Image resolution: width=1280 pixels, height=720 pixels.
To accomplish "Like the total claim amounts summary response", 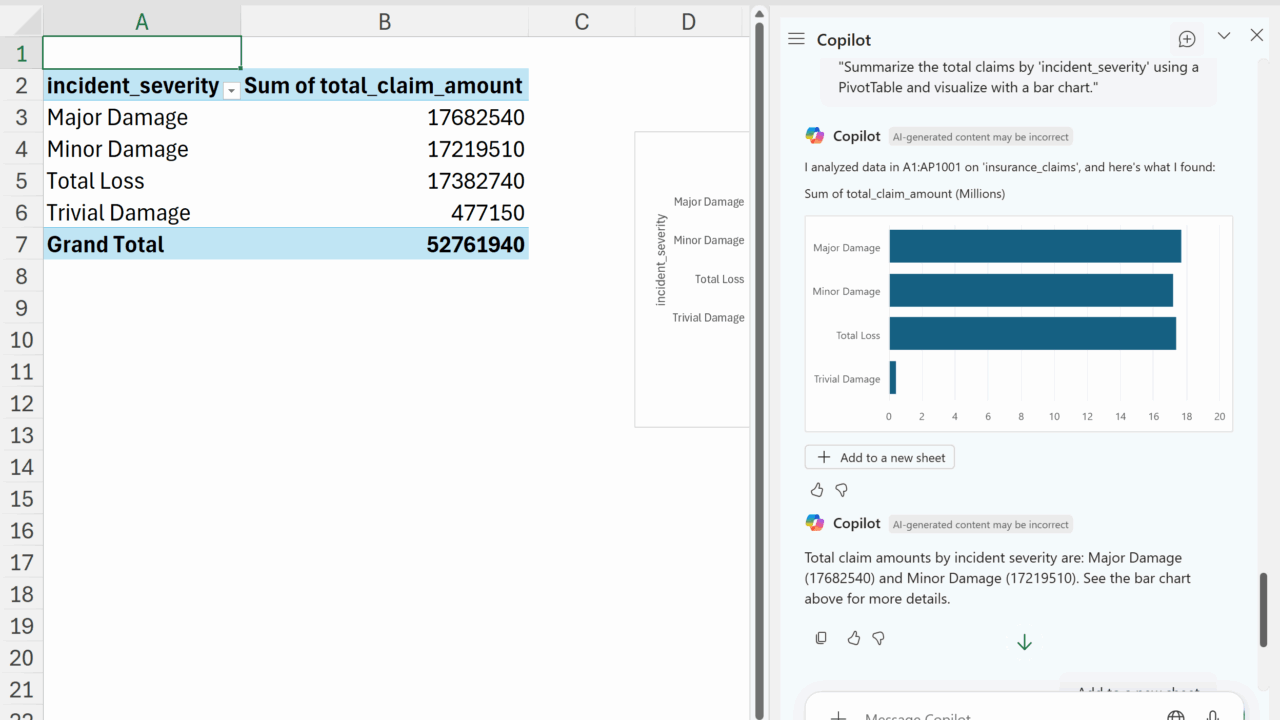I will pyautogui.click(x=853, y=638).
